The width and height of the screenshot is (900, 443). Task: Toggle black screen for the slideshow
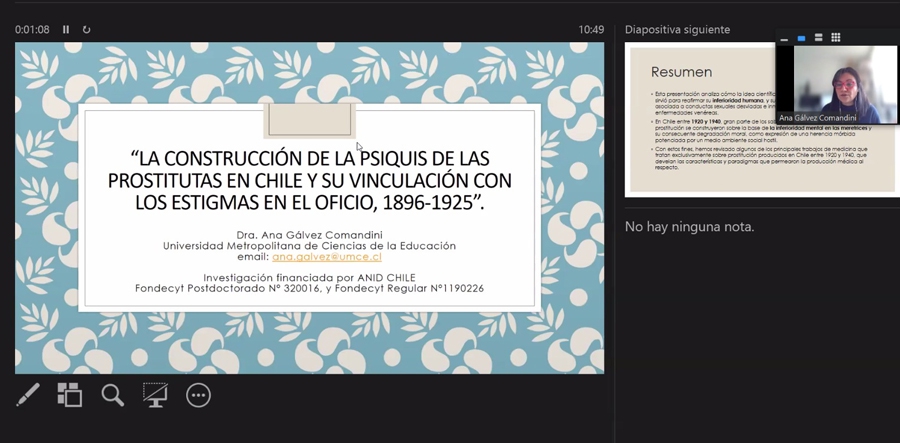[155, 395]
